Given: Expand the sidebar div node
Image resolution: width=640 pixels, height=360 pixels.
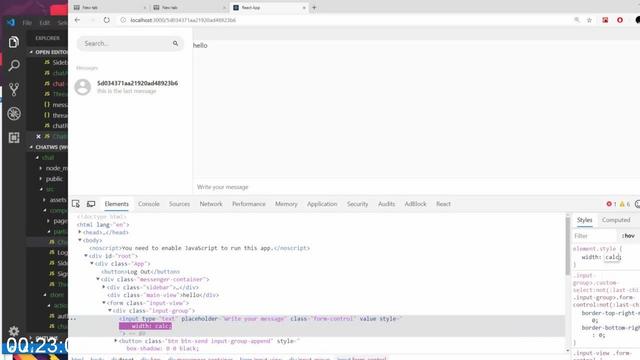Looking at the screenshot, I should tap(104, 287).
